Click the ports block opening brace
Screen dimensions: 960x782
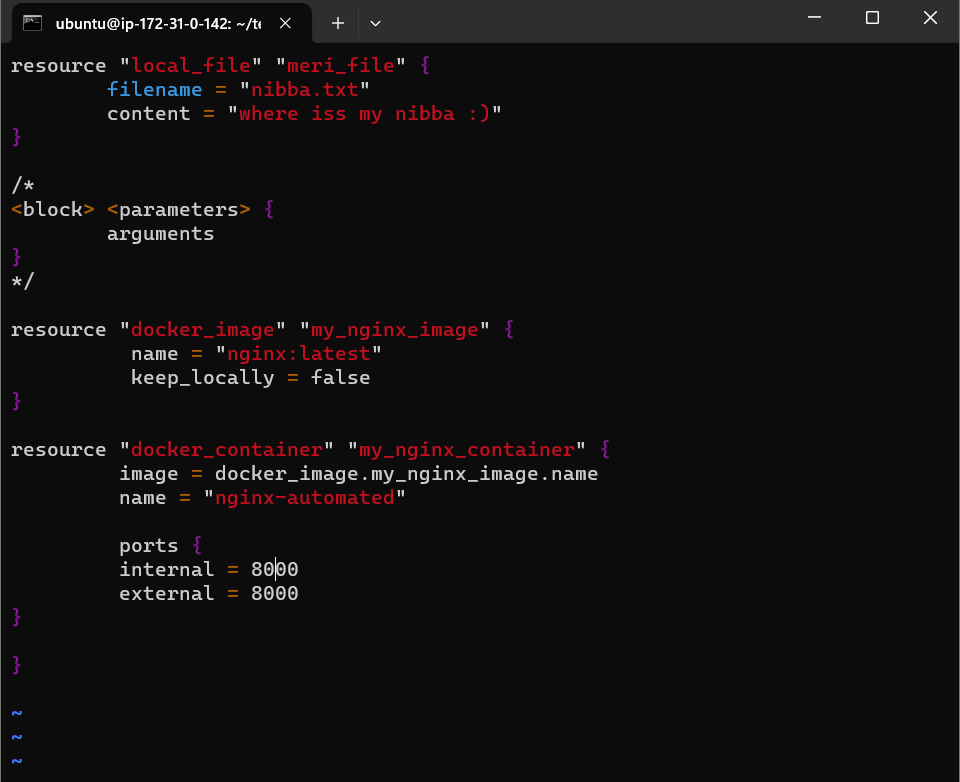(x=197, y=545)
